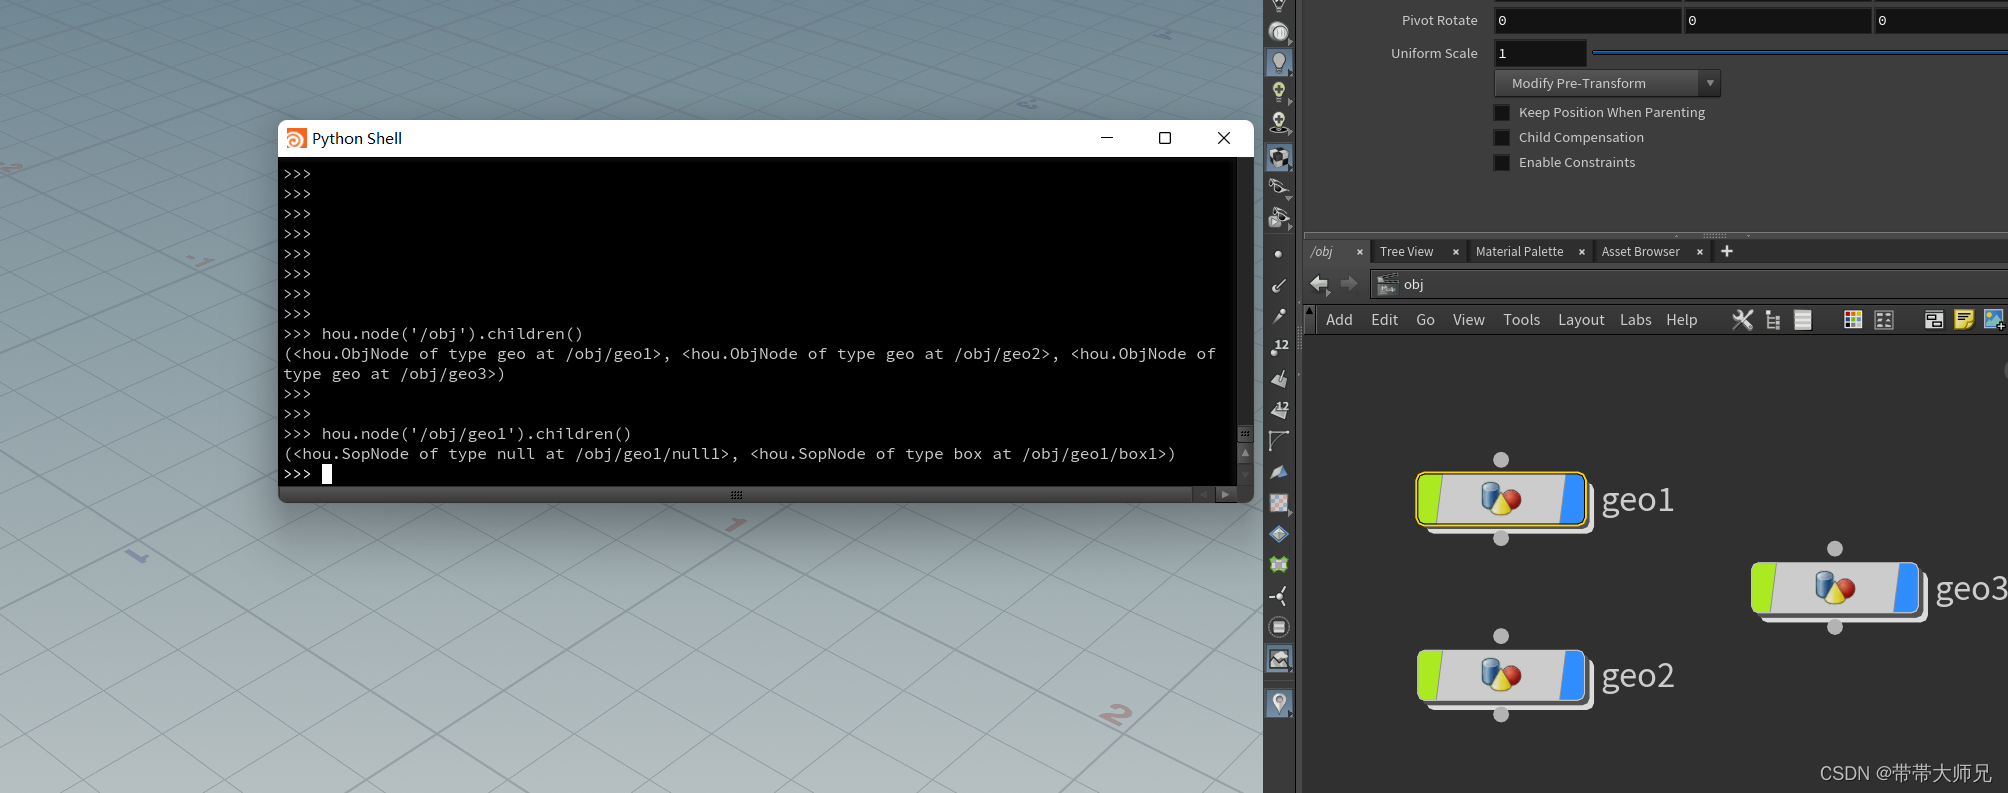Add a sticky note in network editor
Image resolution: width=2008 pixels, height=793 pixels.
1964,320
